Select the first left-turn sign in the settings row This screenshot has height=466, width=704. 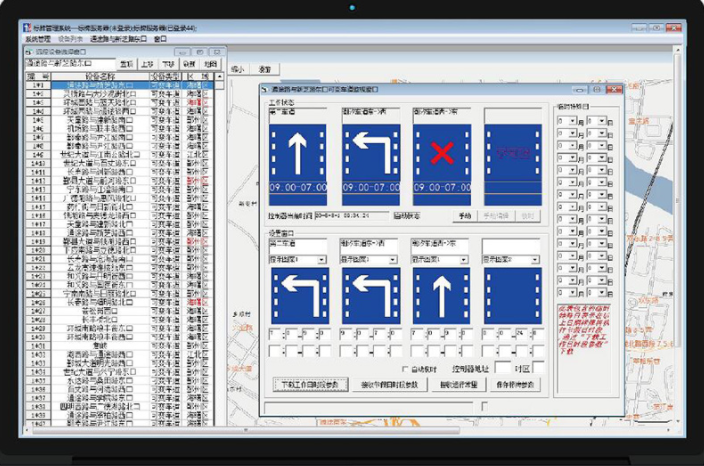click(x=297, y=295)
